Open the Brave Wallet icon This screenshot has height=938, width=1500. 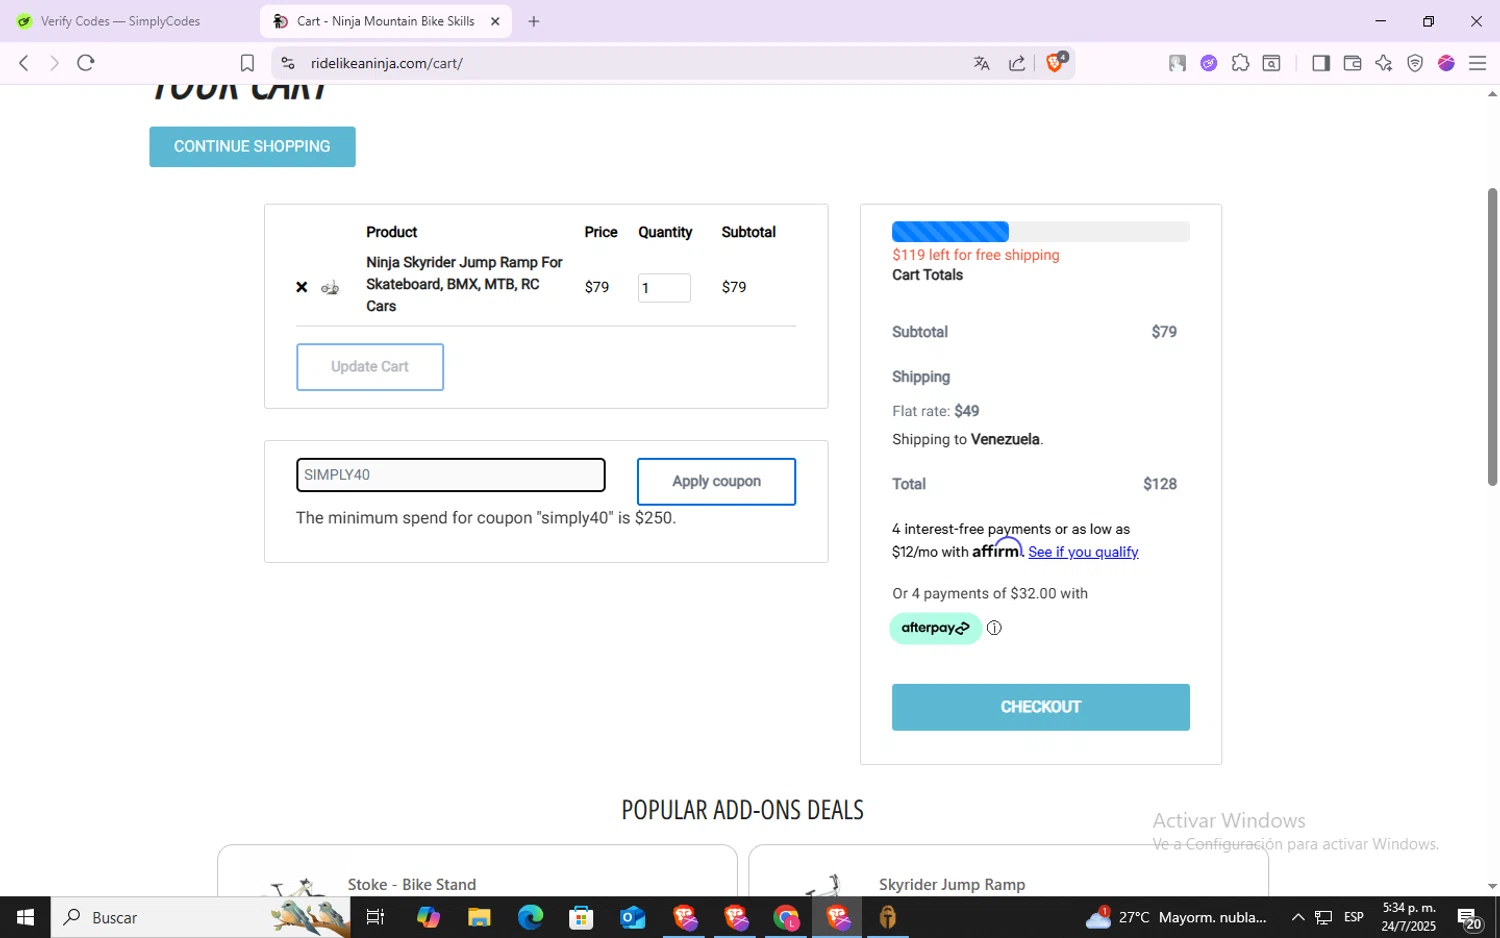point(1352,63)
